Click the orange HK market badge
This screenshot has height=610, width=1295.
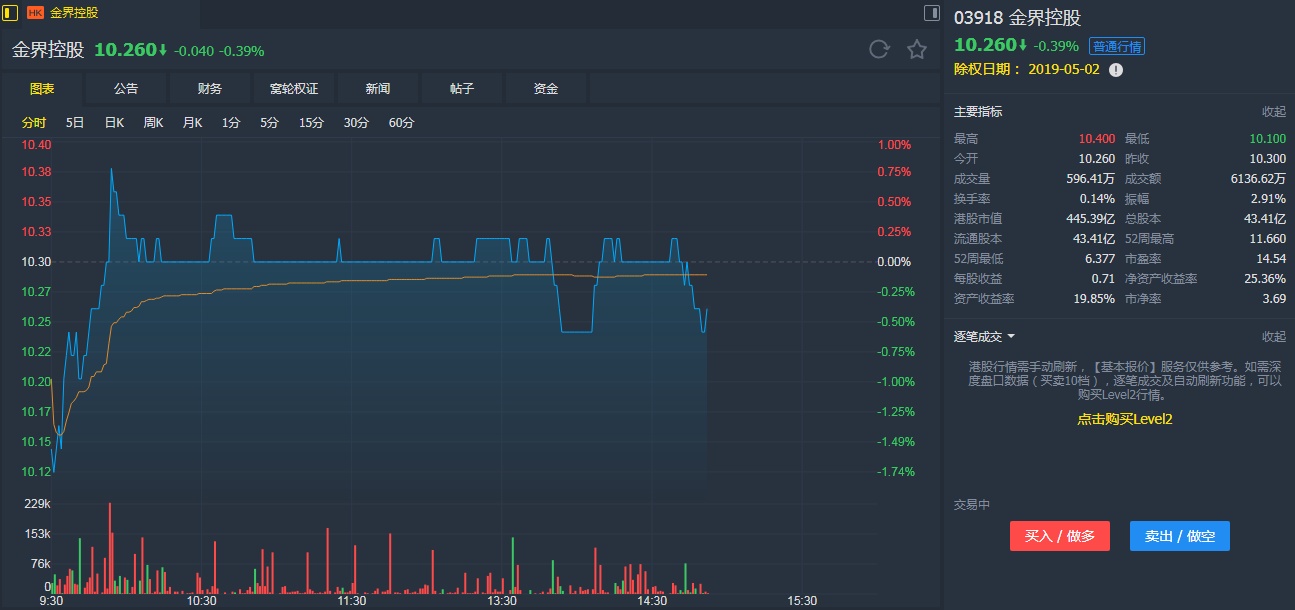[x=35, y=13]
